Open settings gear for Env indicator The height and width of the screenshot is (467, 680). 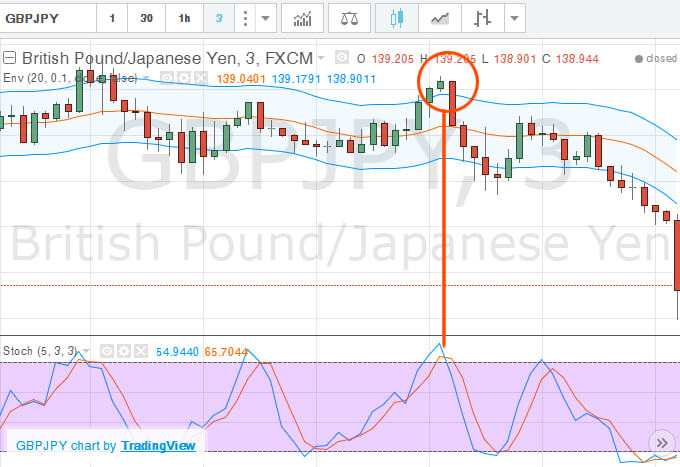tap(184, 78)
